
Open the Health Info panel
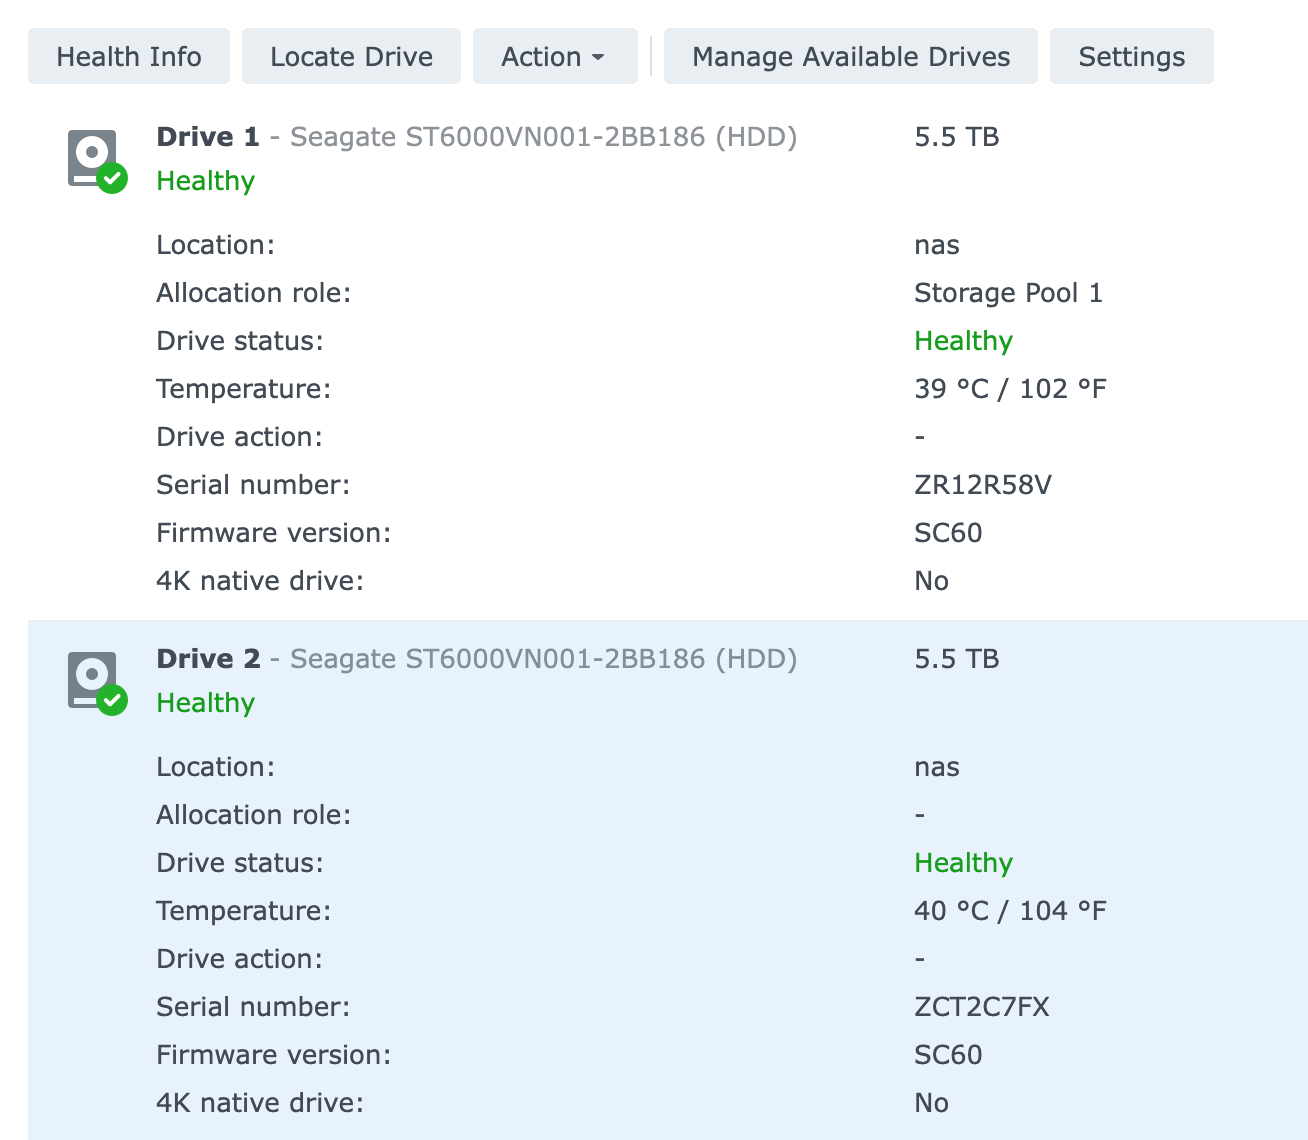coord(128,56)
